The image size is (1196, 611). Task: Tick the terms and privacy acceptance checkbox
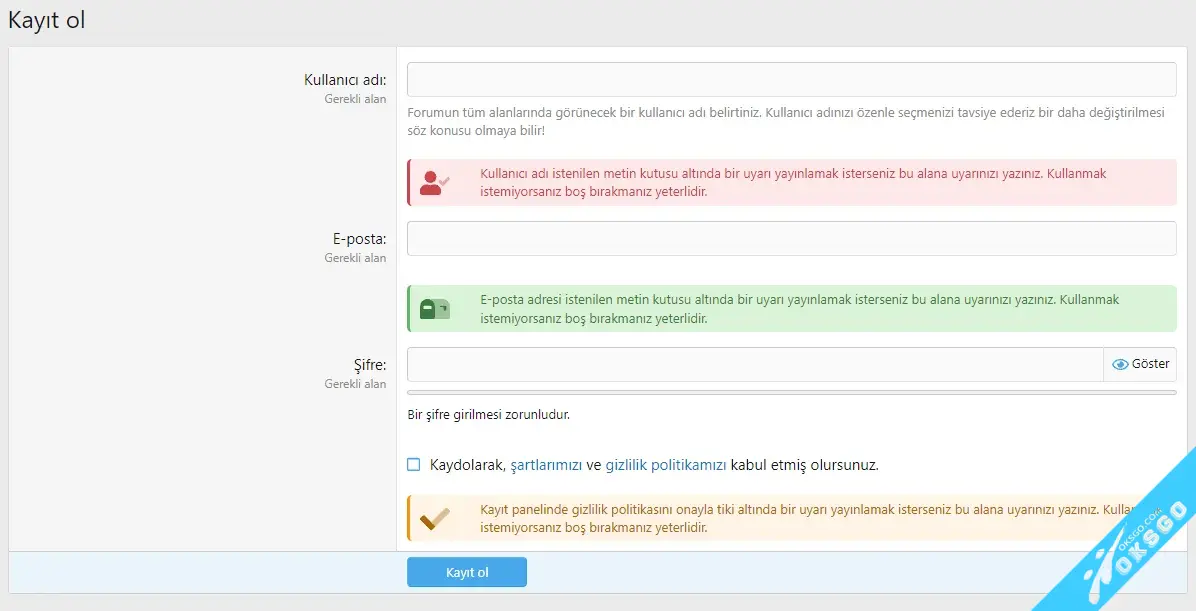click(414, 465)
